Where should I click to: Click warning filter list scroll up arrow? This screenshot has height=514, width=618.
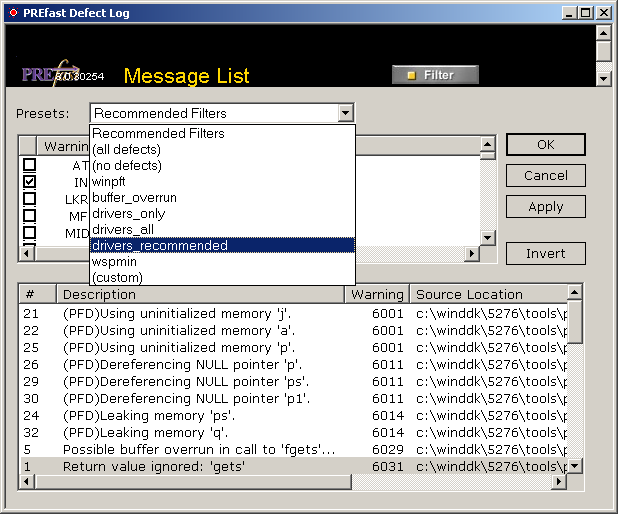pos(488,144)
